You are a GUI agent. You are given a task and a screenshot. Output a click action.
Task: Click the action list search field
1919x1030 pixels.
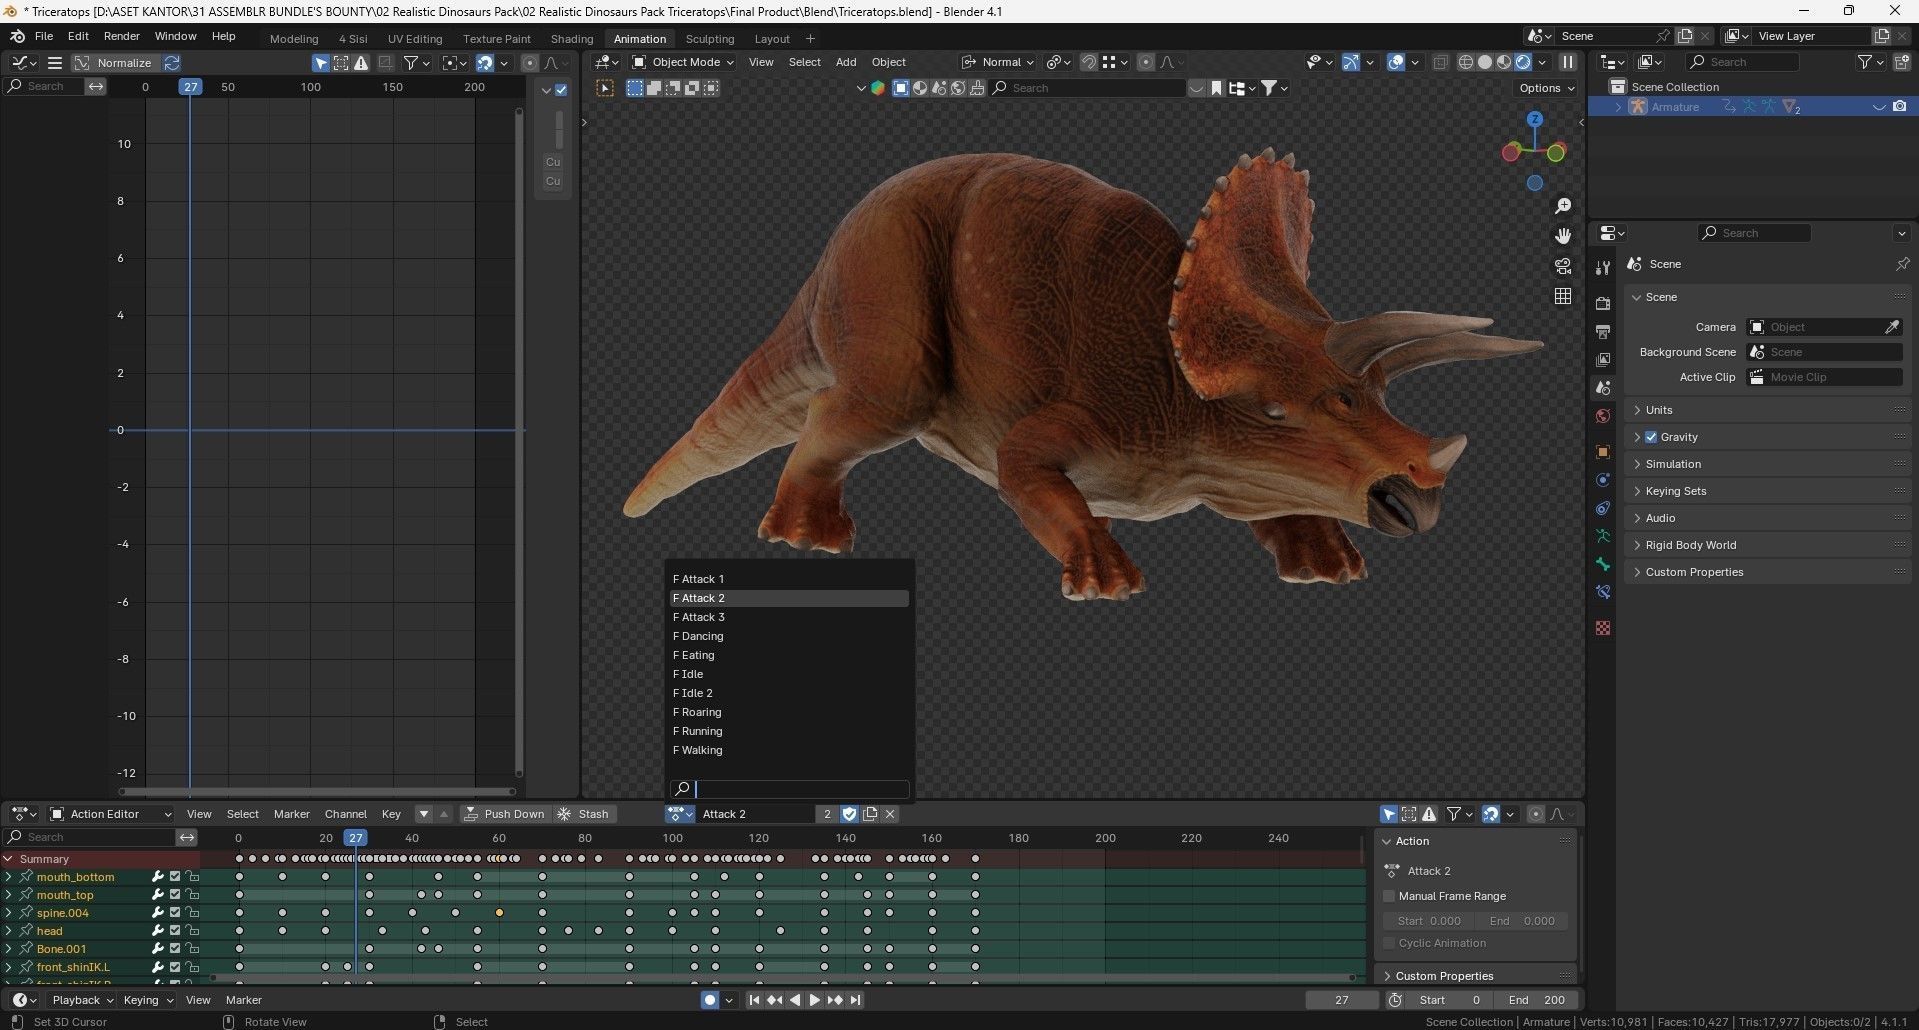(x=789, y=789)
